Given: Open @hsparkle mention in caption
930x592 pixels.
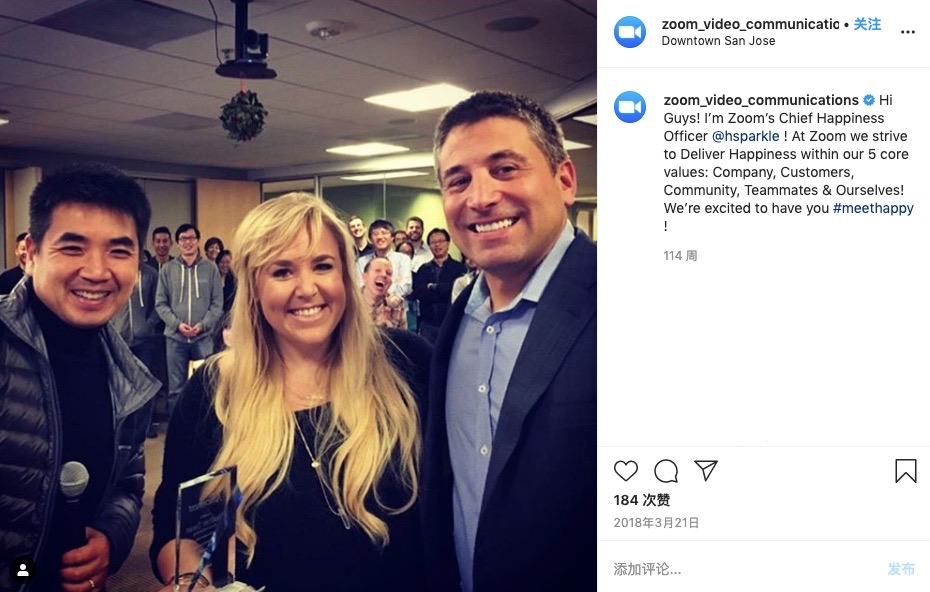Looking at the screenshot, I should 746,136.
